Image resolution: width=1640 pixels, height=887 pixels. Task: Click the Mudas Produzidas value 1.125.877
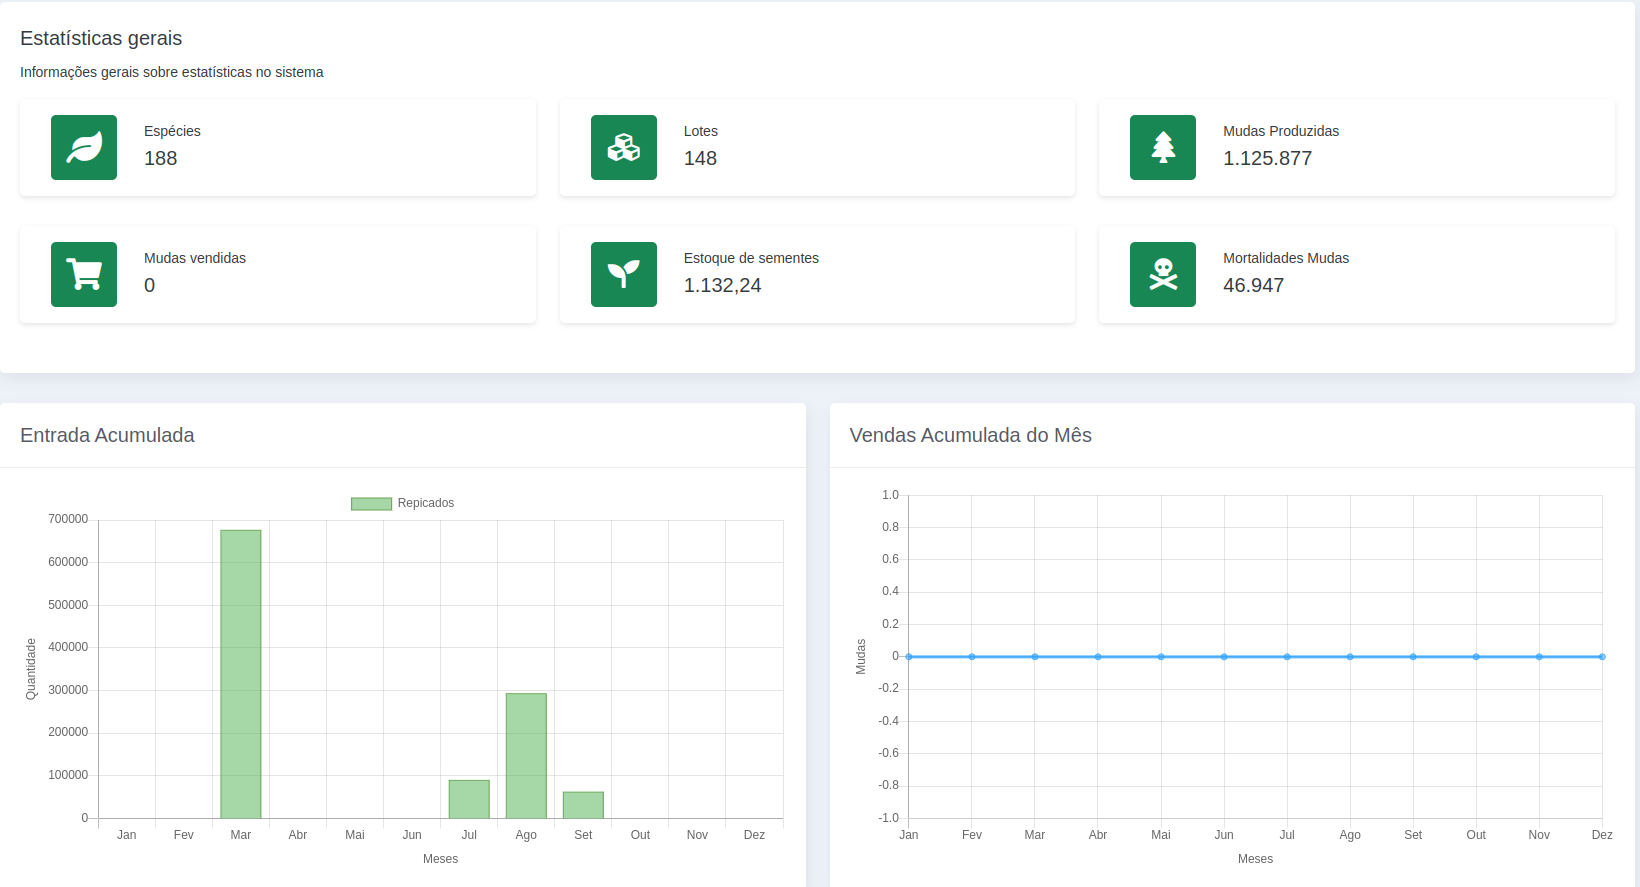1267,159
